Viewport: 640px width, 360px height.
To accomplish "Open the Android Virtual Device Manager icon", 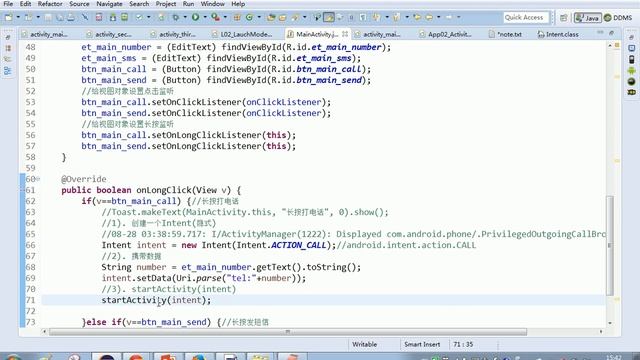I will (x=124, y=17).
